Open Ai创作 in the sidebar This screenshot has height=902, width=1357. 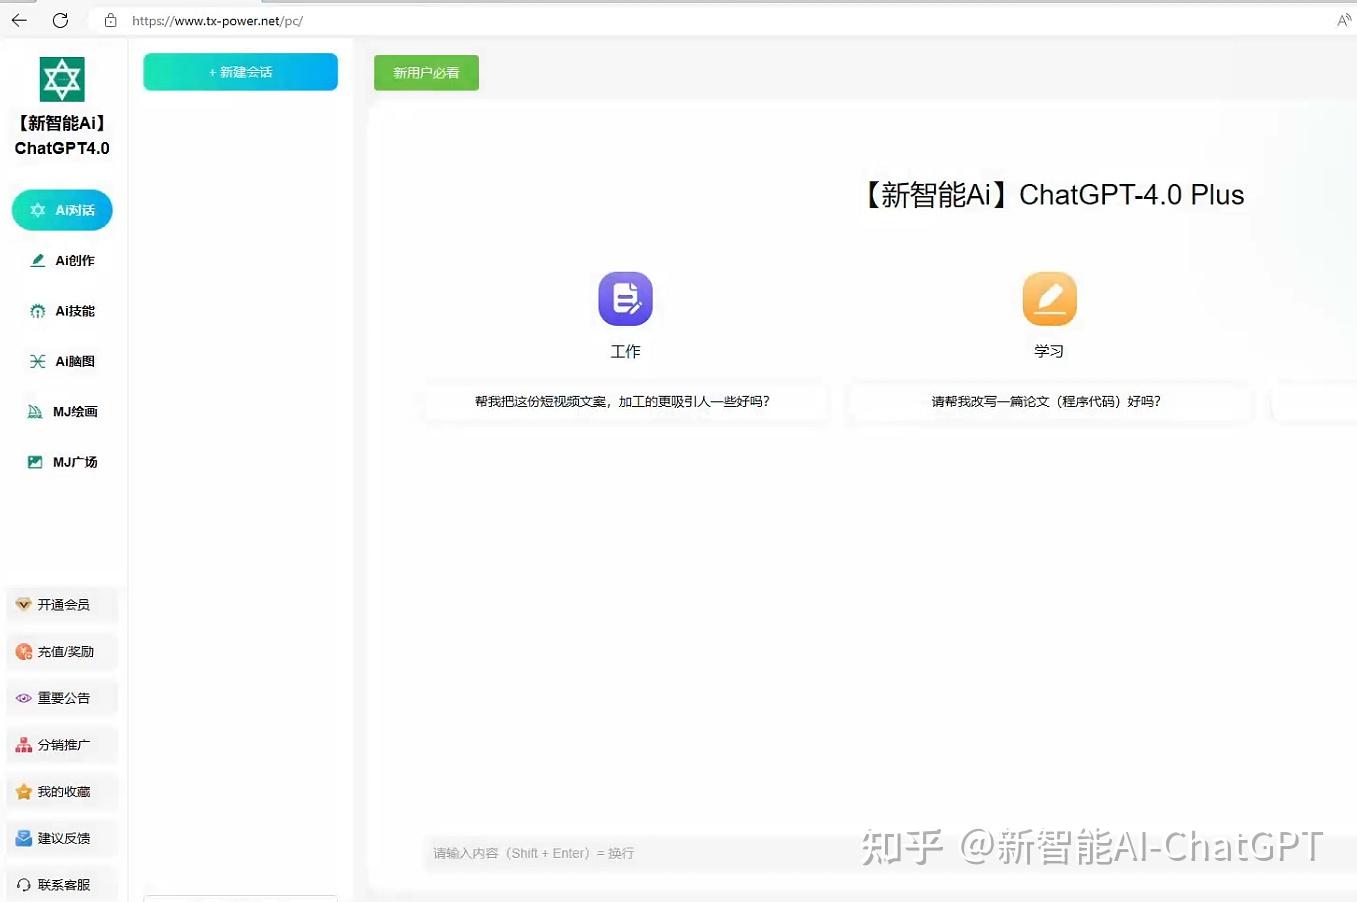(62, 260)
